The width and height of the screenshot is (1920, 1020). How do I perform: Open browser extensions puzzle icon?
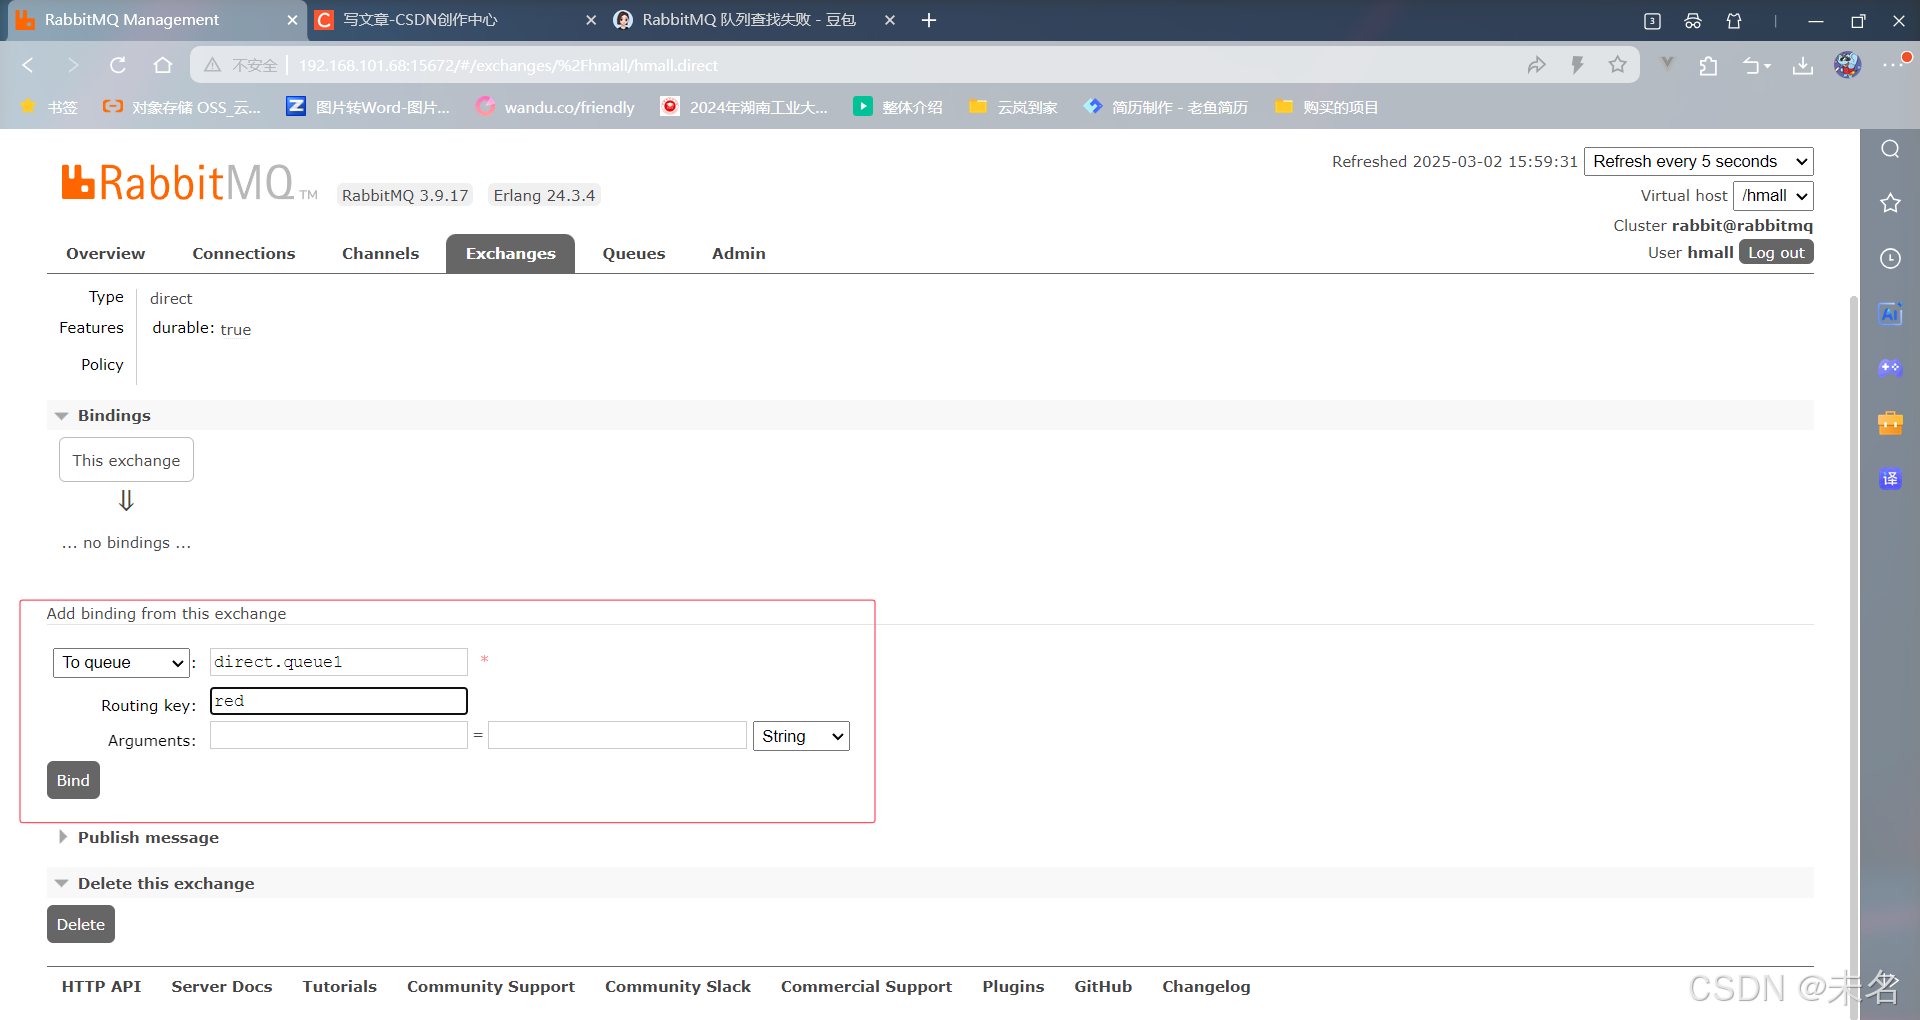click(1708, 66)
